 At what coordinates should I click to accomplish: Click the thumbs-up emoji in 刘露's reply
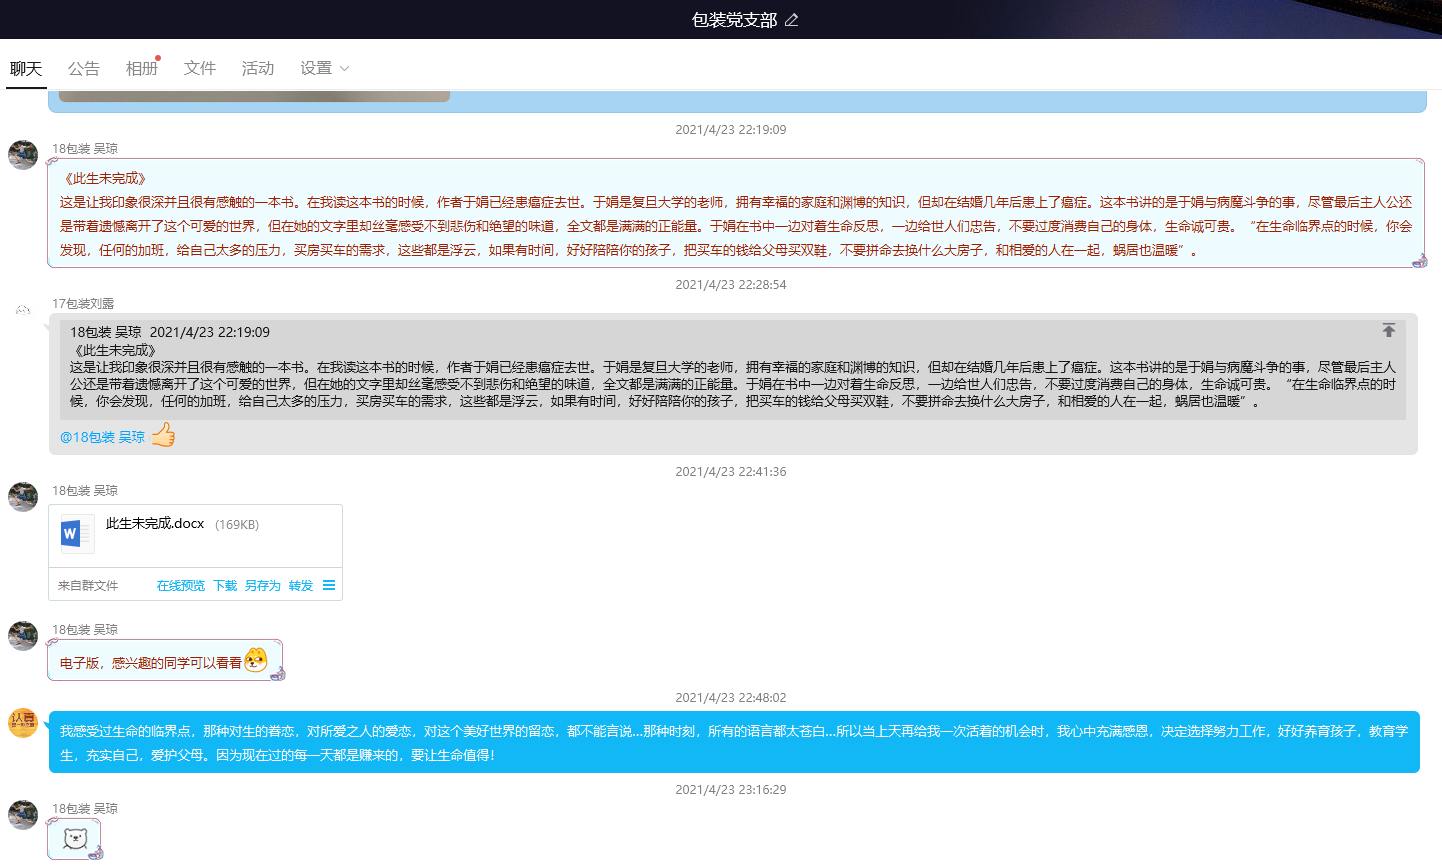(x=163, y=435)
